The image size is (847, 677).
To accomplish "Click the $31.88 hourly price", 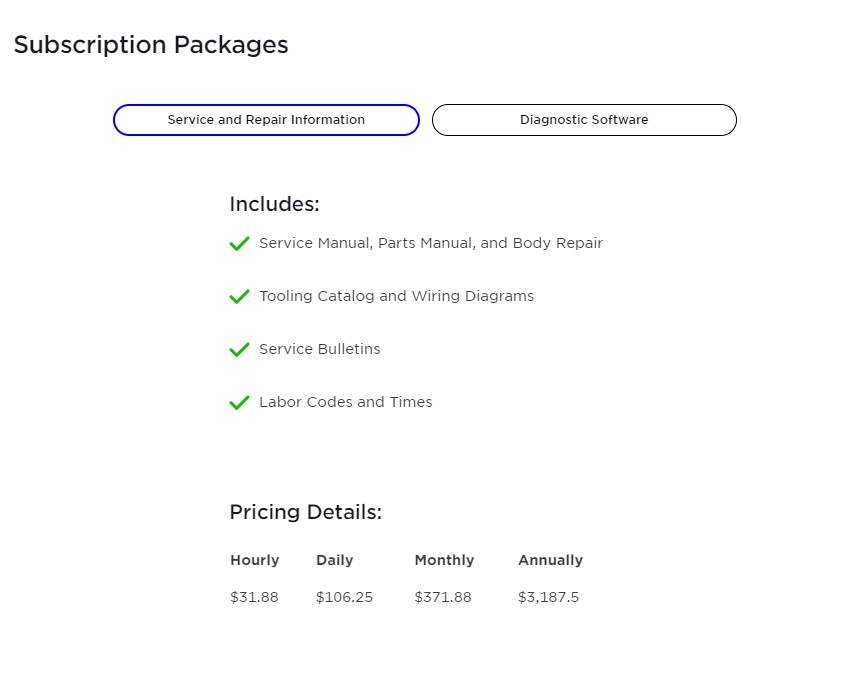I will point(254,597).
